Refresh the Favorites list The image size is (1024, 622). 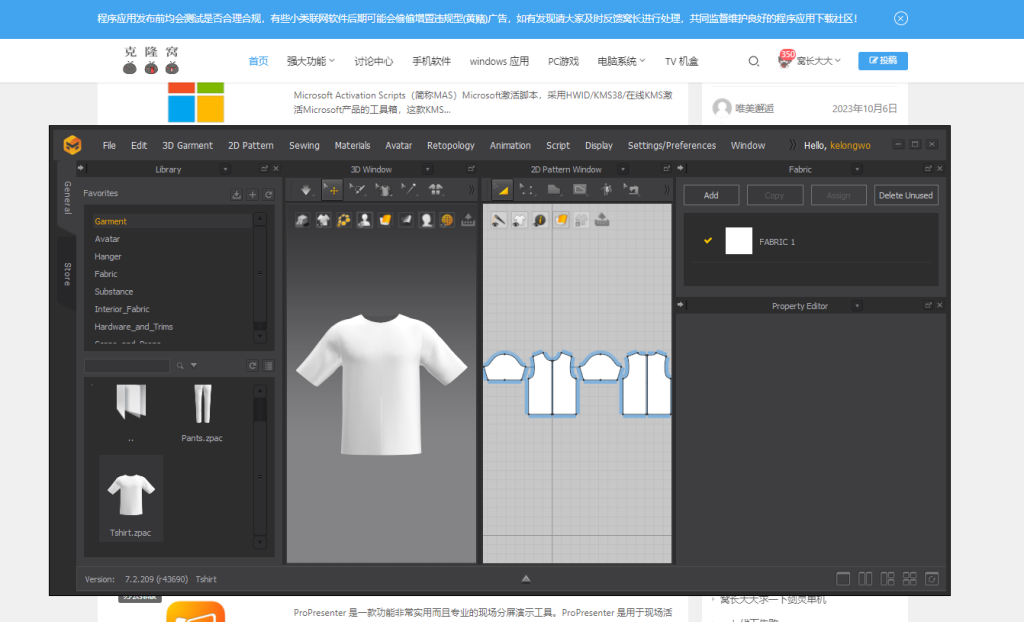[x=268, y=195]
